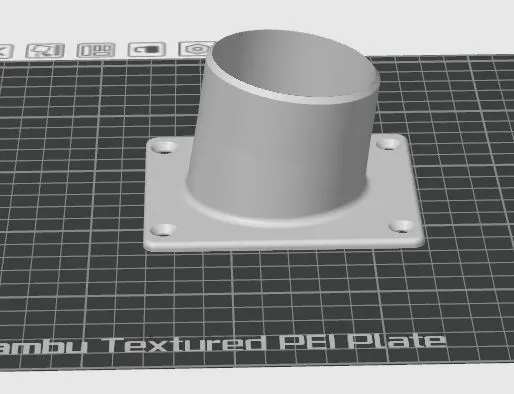Image resolution: width=514 pixels, height=394 pixels.
Task: Click the arrange objects plate icon
Action: (96, 50)
